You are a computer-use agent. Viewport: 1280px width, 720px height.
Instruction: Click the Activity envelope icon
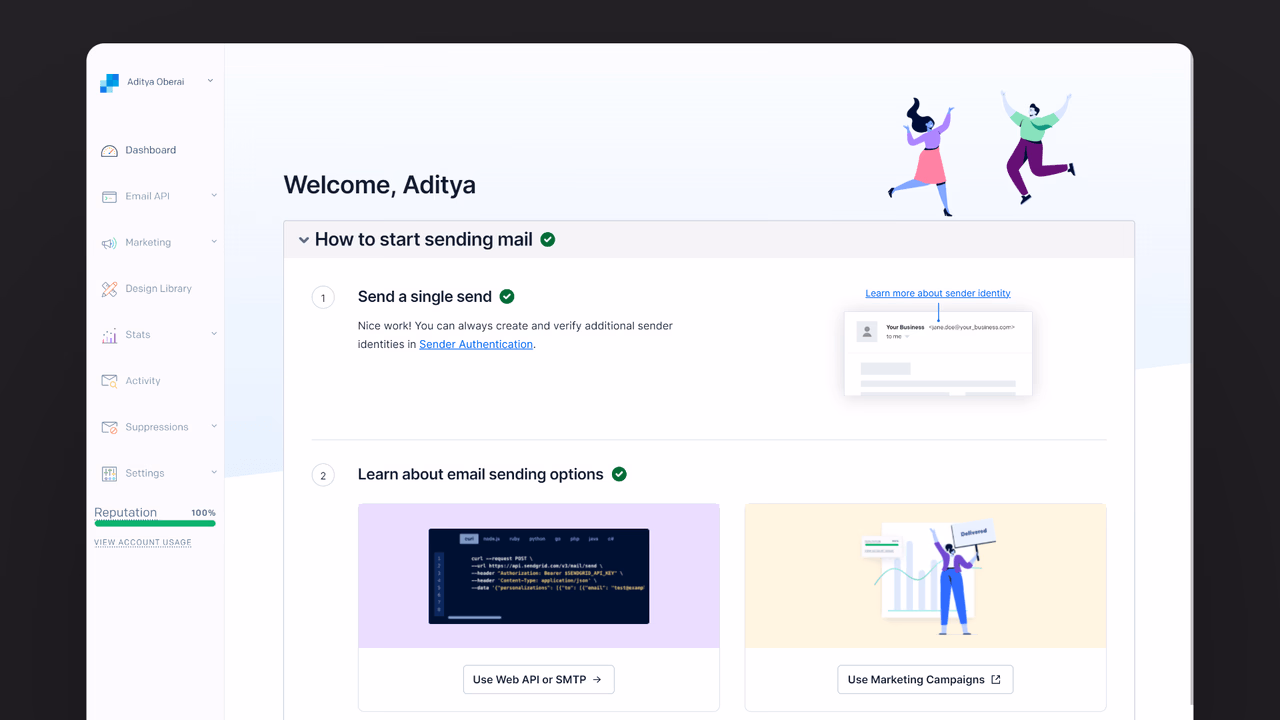(x=109, y=381)
